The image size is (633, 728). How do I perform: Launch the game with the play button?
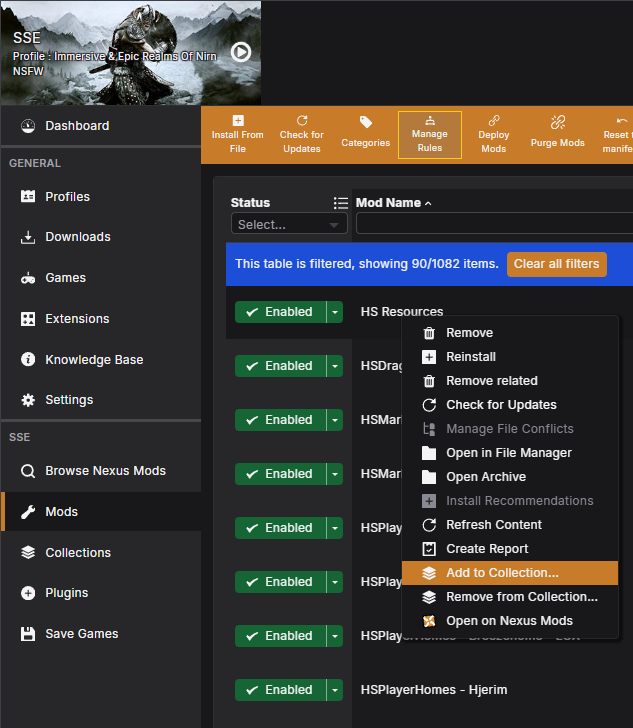click(241, 52)
